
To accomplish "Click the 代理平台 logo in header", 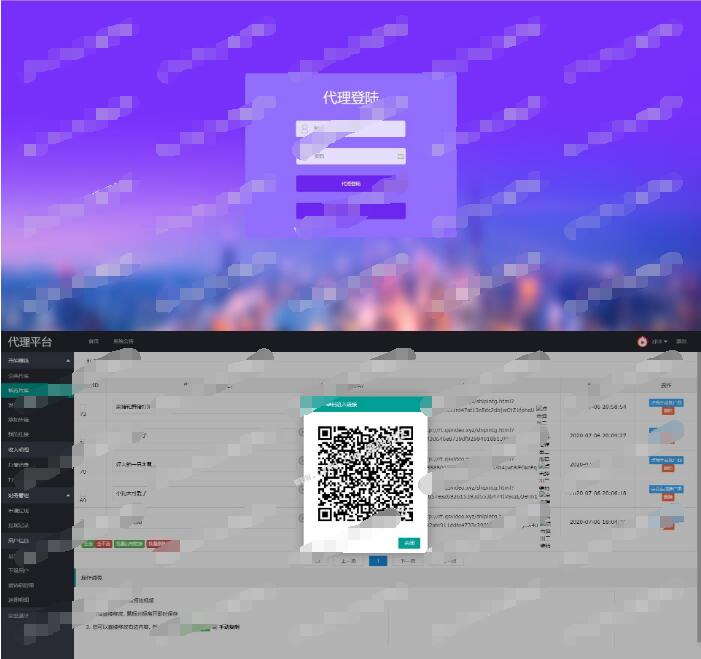I will pos(30,342).
